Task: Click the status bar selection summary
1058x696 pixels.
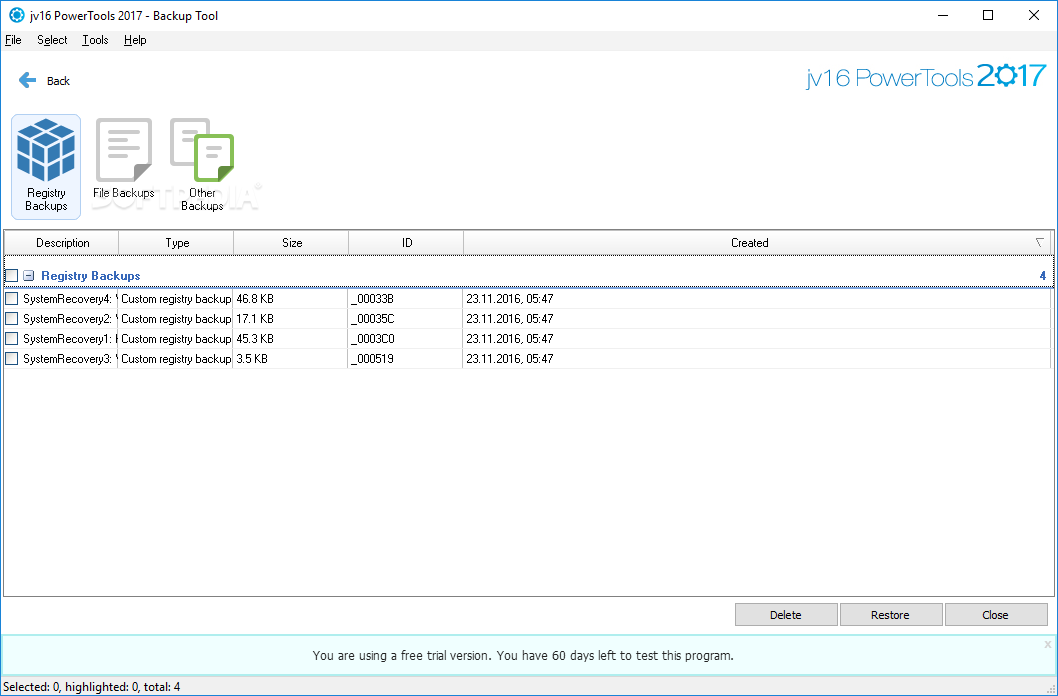Action: pyautogui.click(x=92, y=687)
